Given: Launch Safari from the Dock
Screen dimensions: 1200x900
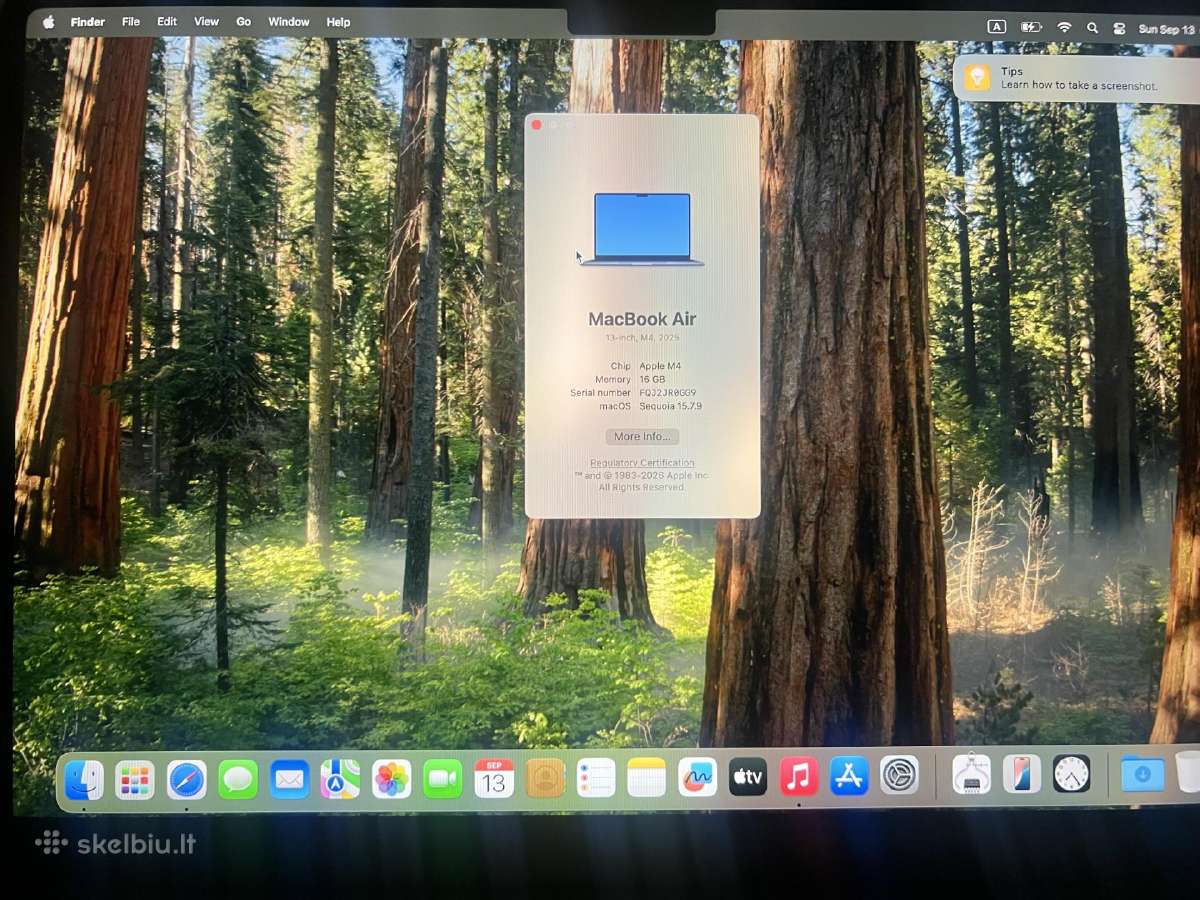Looking at the screenshot, I should (x=187, y=780).
